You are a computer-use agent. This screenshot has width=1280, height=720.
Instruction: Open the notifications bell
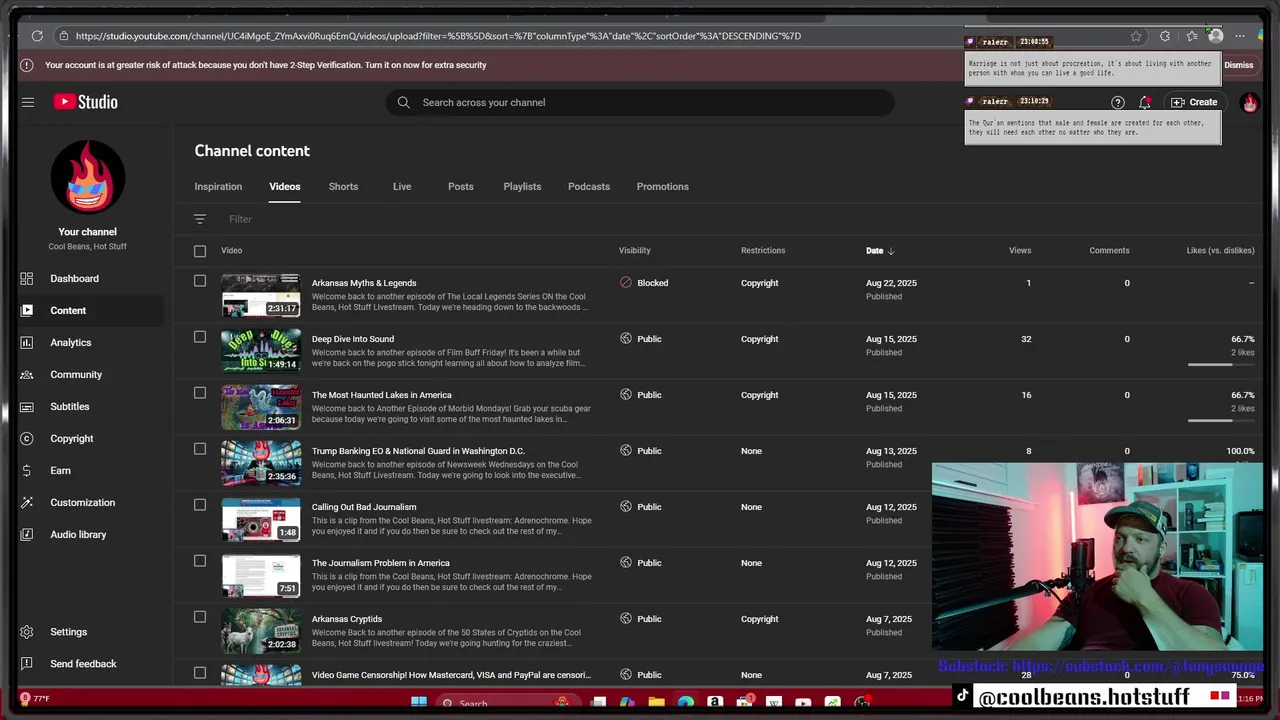pos(1145,102)
